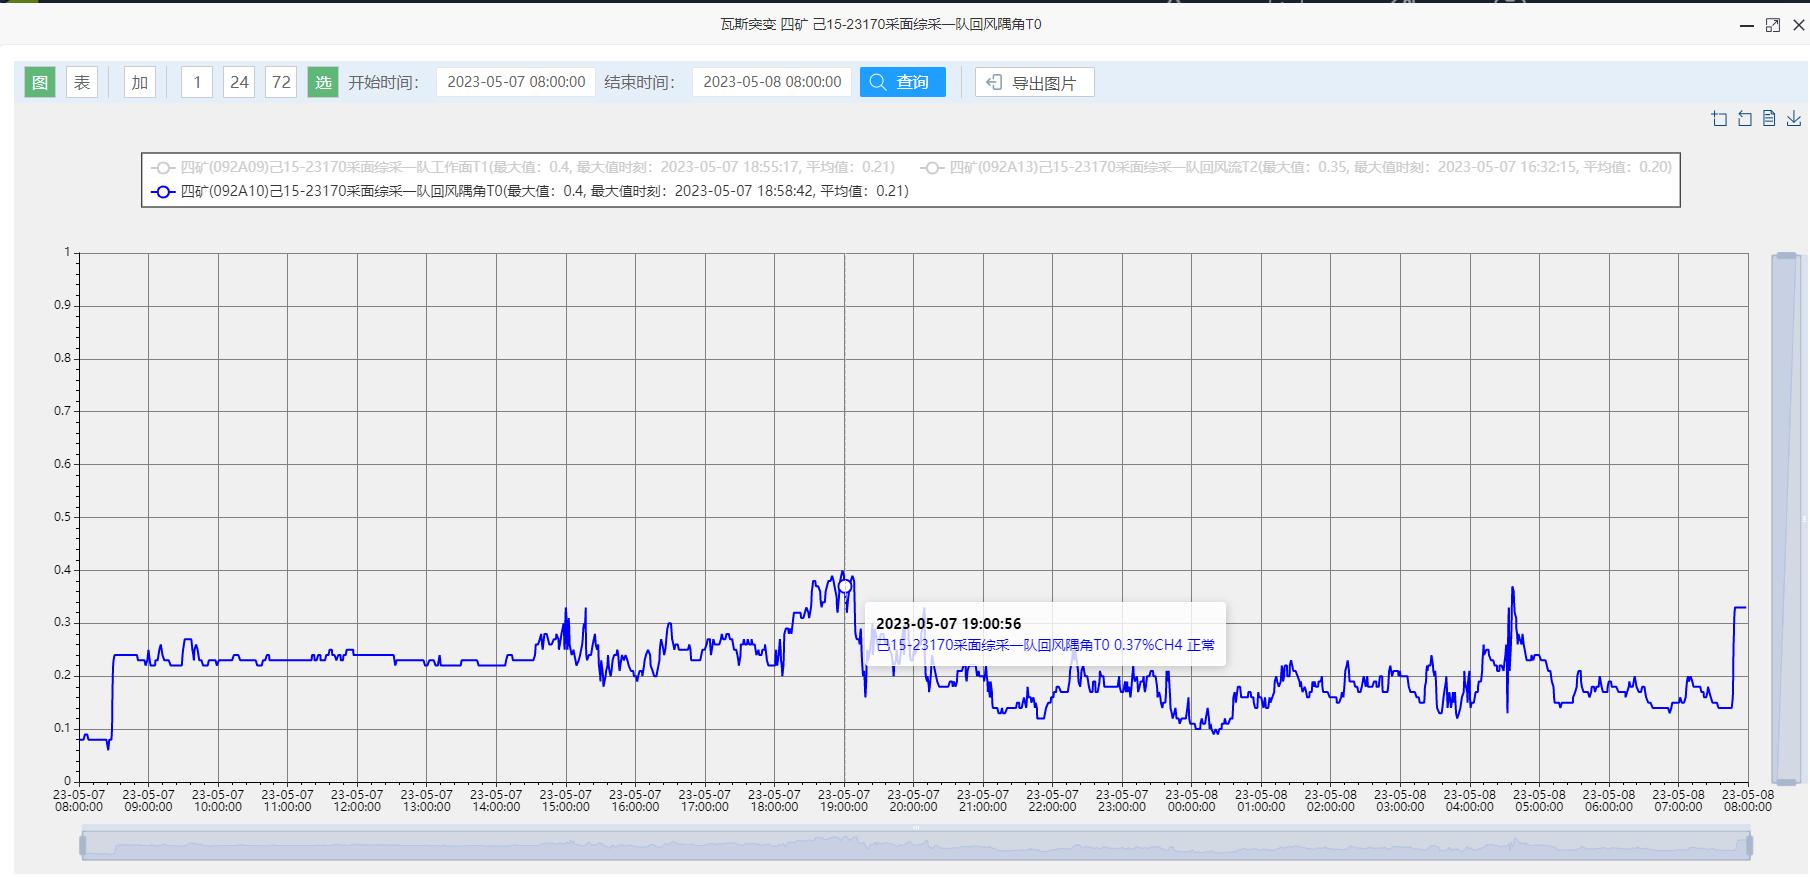The image size is (1810, 877).
Task: Switch to chart view with green 图 button
Action: pyautogui.click(x=40, y=82)
